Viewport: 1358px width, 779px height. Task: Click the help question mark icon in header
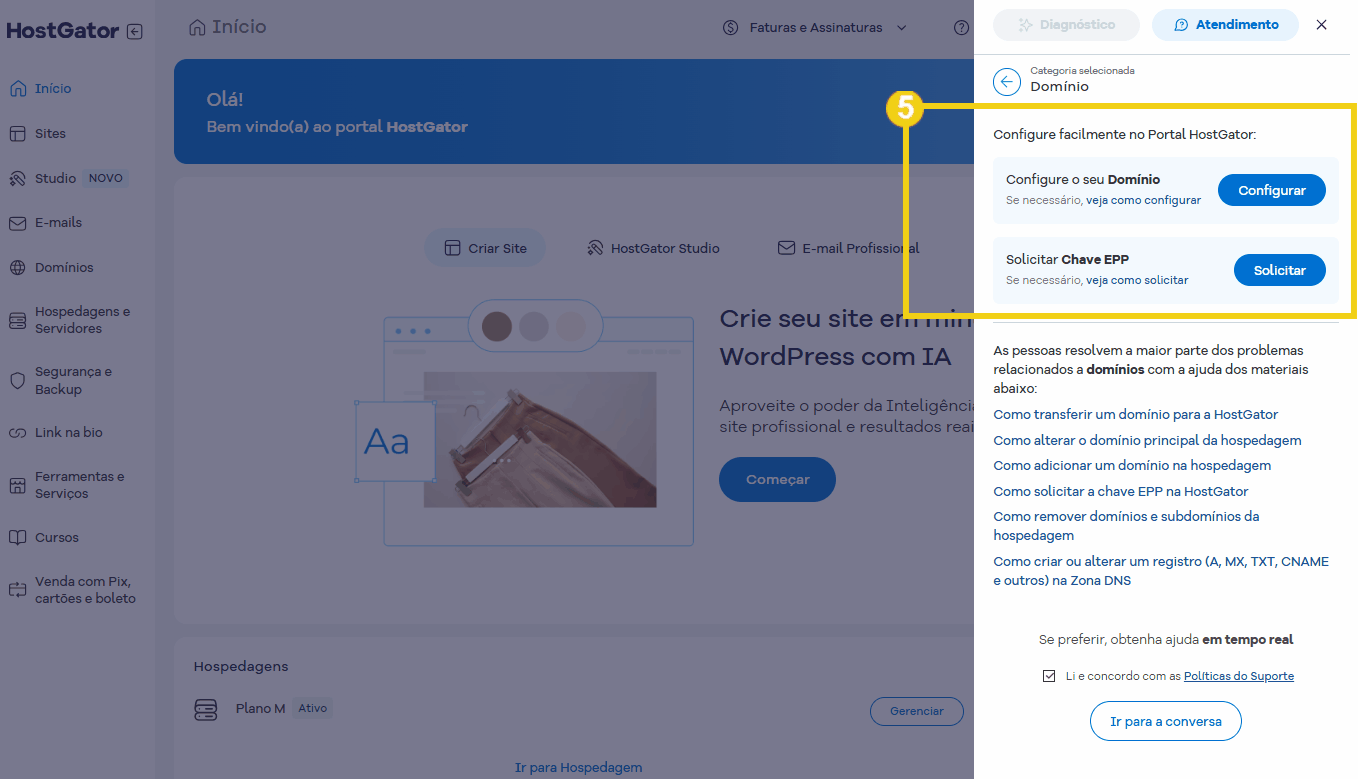tap(961, 27)
